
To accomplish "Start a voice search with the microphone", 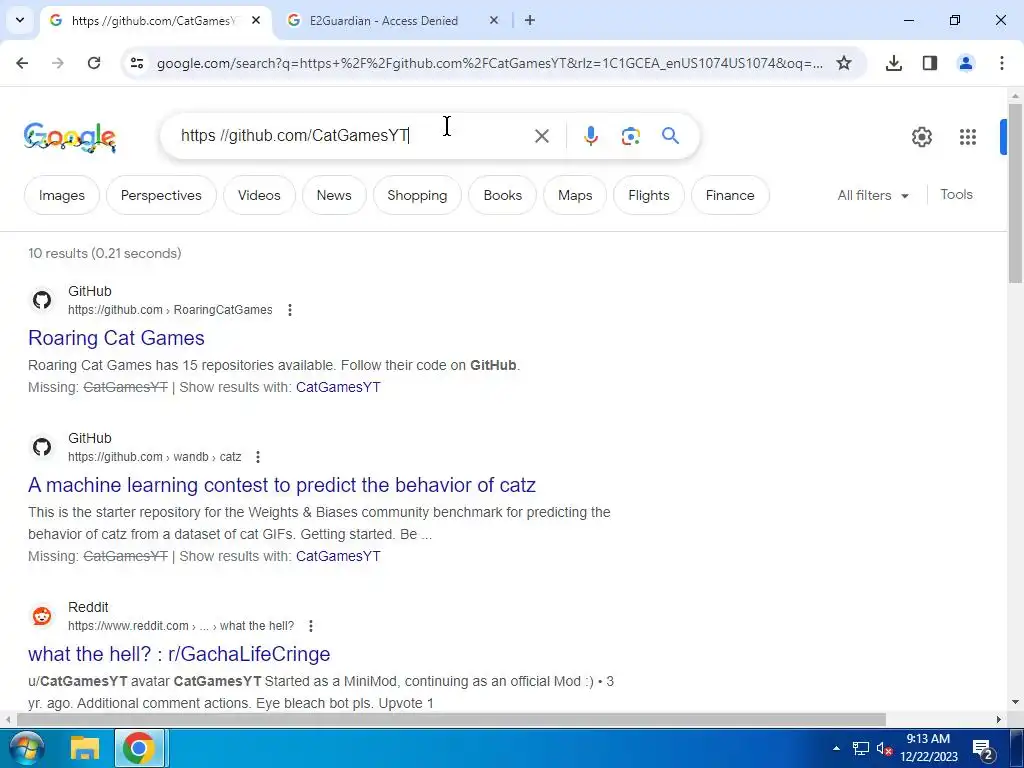I will [x=590, y=136].
